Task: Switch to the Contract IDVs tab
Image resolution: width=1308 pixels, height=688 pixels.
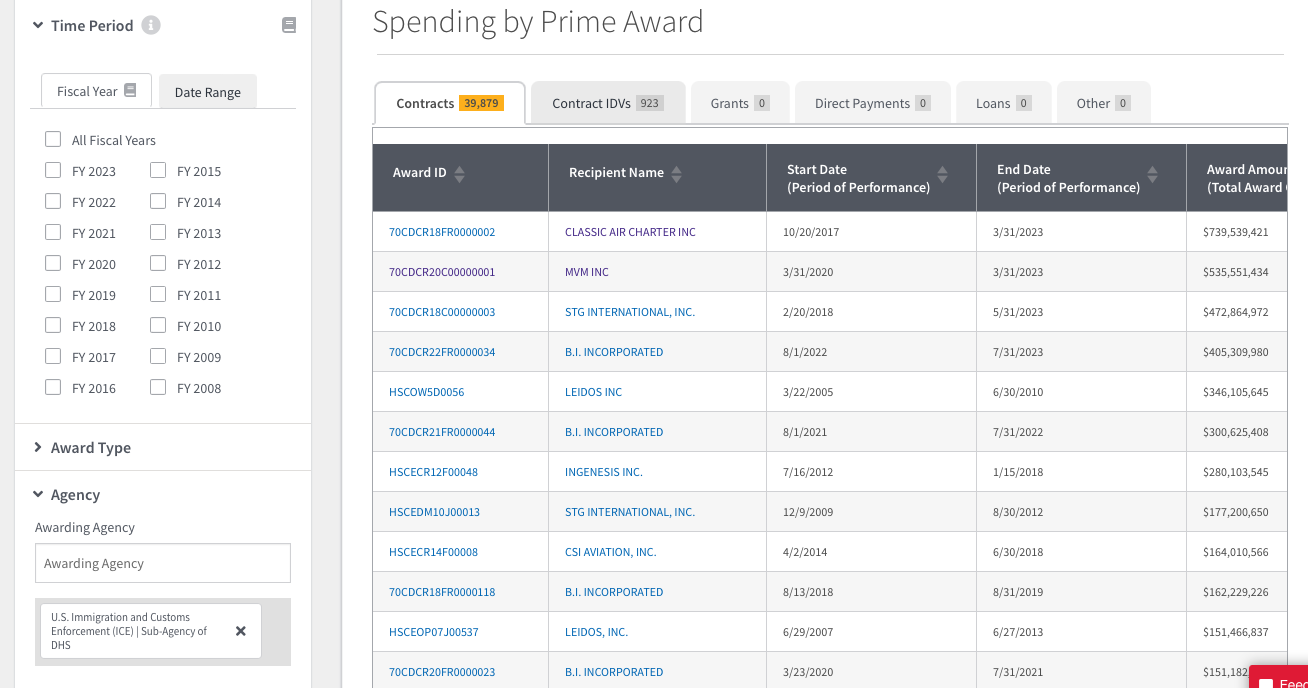Action: (608, 102)
